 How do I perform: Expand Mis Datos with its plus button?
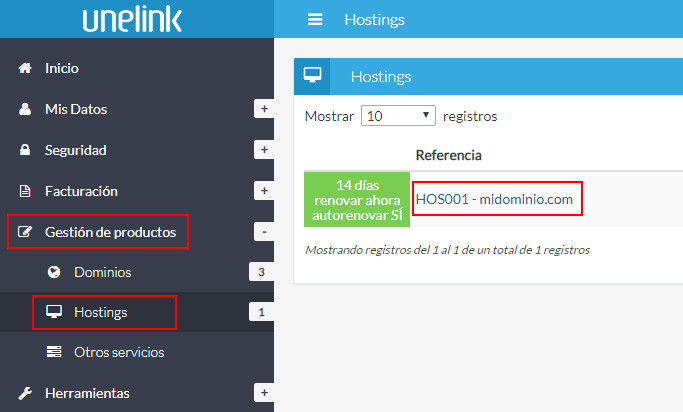pyautogui.click(x=264, y=109)
